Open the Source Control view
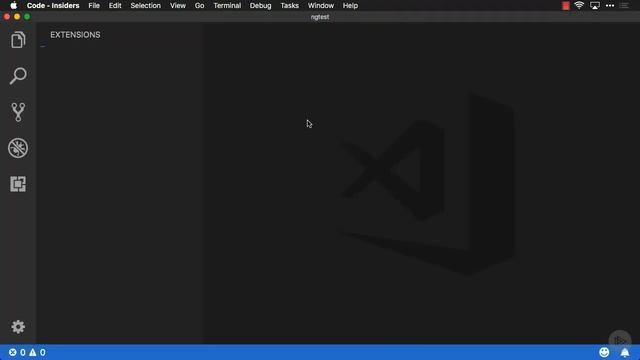Screen dimensions: 640x360 click(x=18, y=112)
